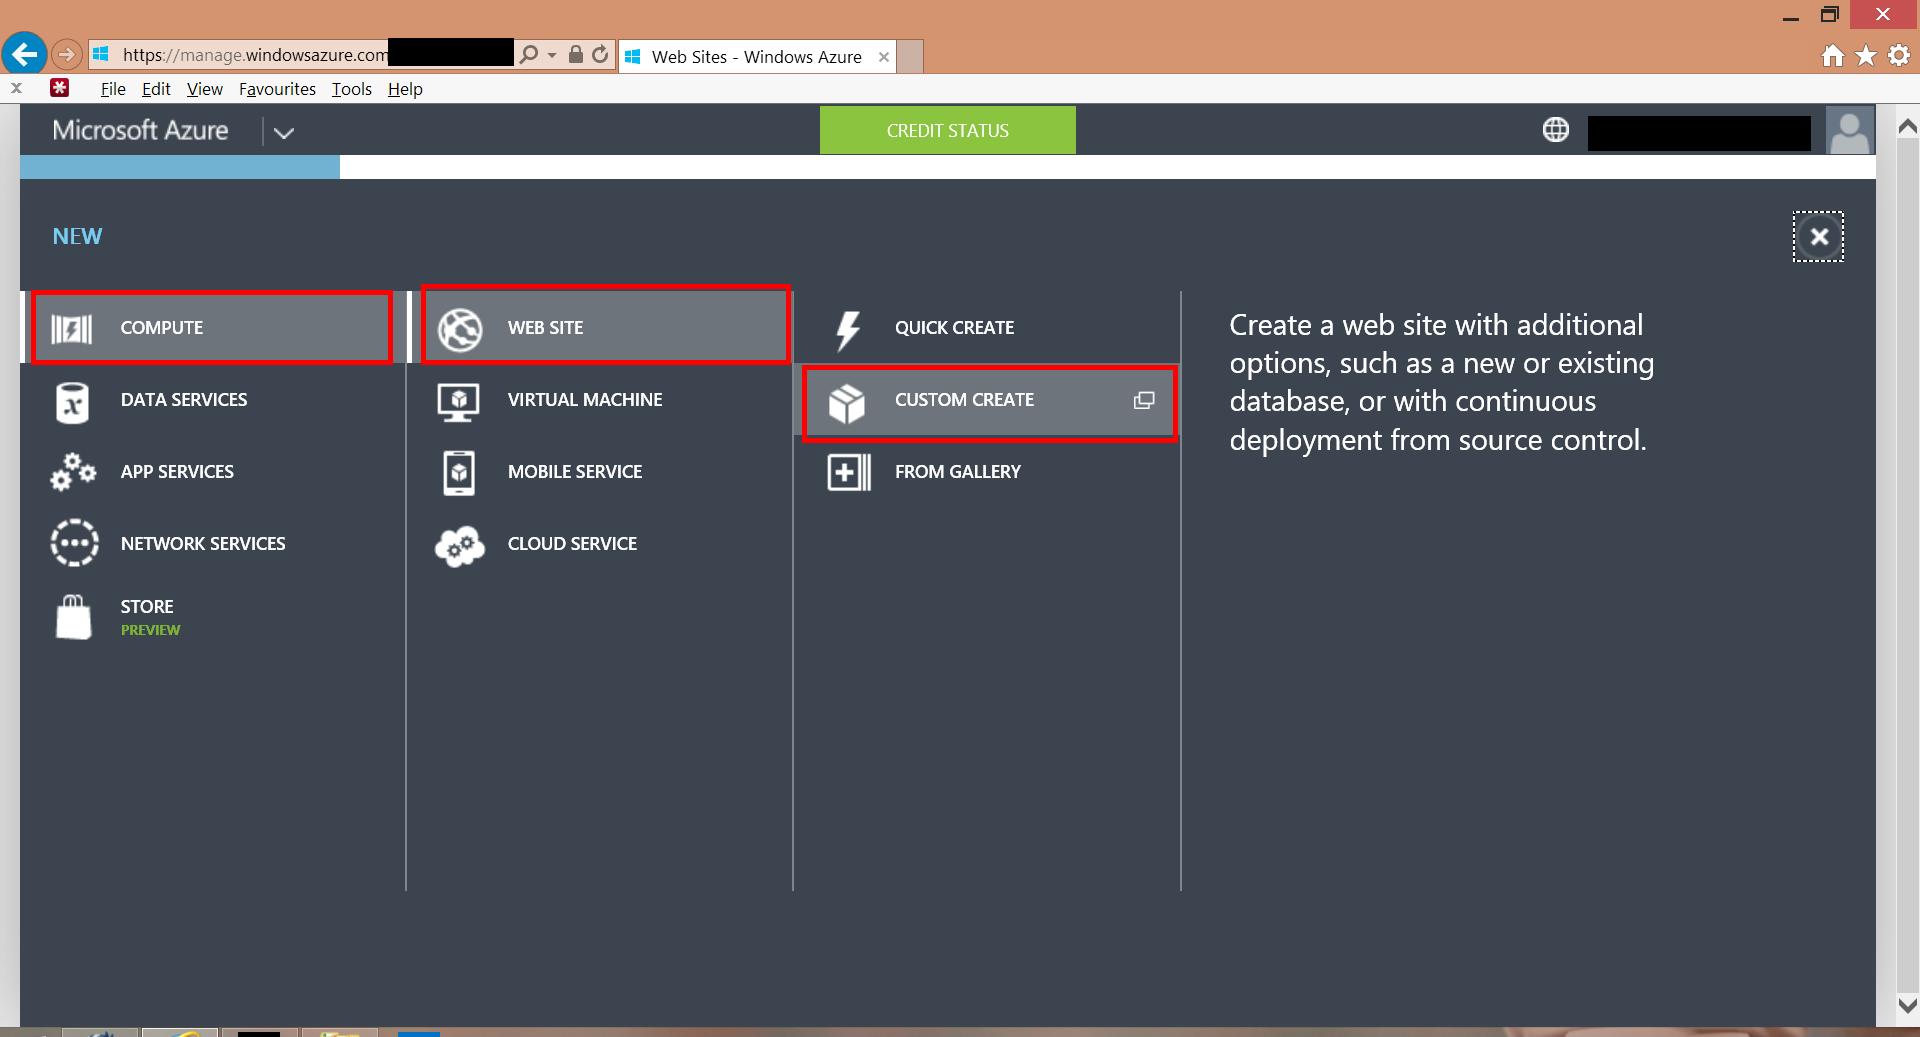Click the red toolbar extension icon
The height and width of the screenshot is (1037, 1920).
click(60, 88)
